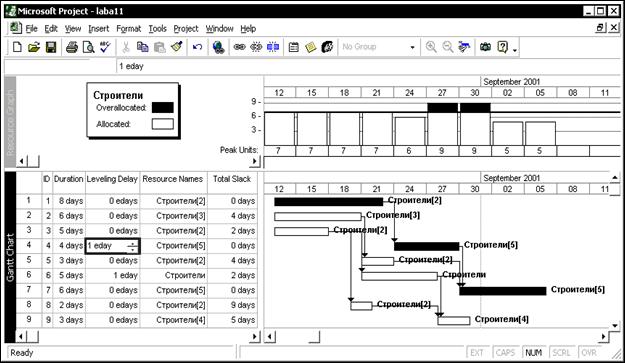
Task: Select the '8 days' duration cell
Action: (x=69, y=201)
